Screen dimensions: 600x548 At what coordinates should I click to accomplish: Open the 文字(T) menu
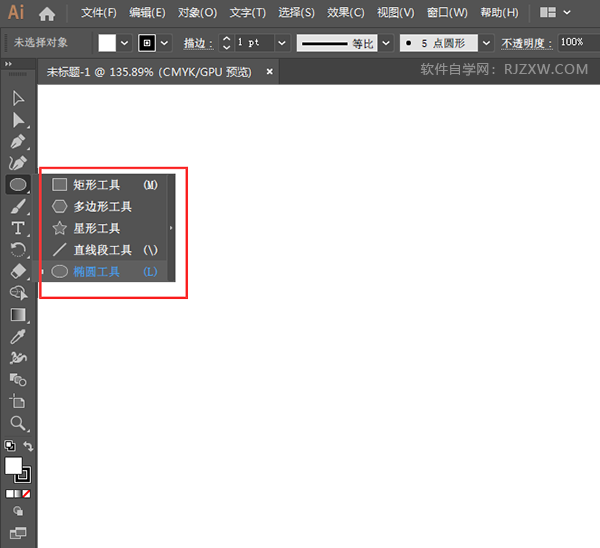click(x=247, y=13)
